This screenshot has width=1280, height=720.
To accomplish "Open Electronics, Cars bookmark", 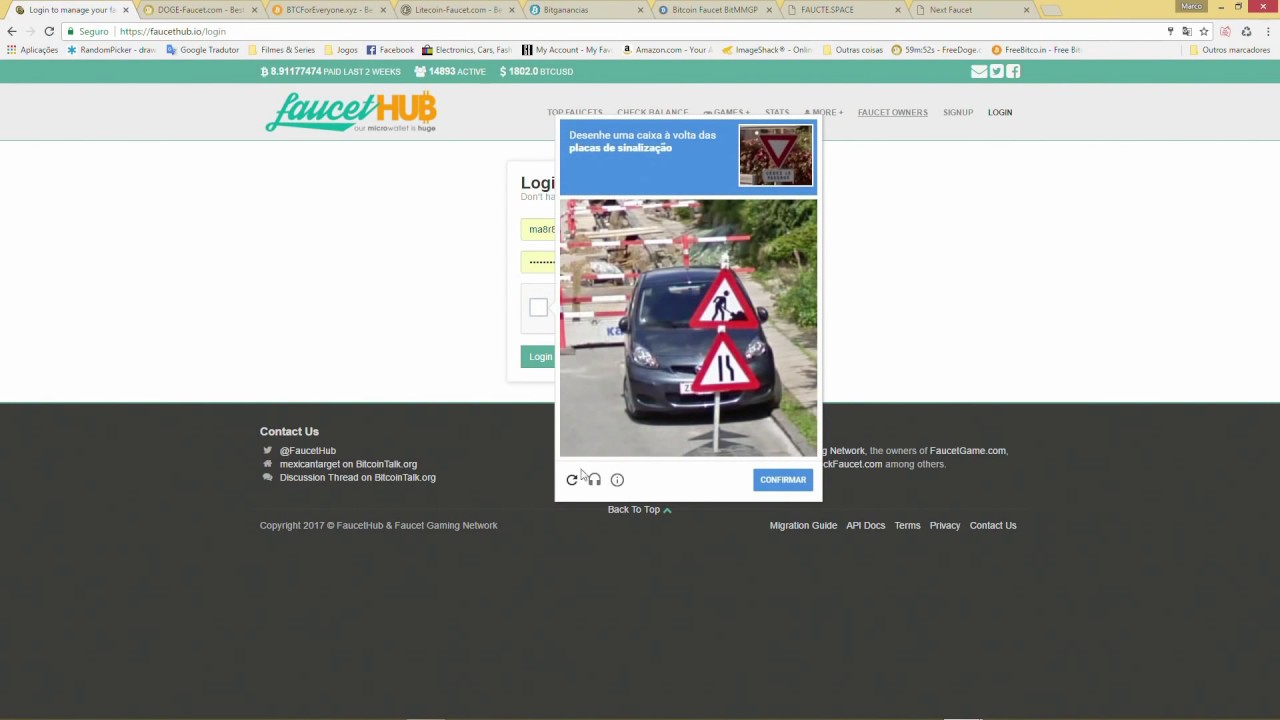I will (466, 50).
